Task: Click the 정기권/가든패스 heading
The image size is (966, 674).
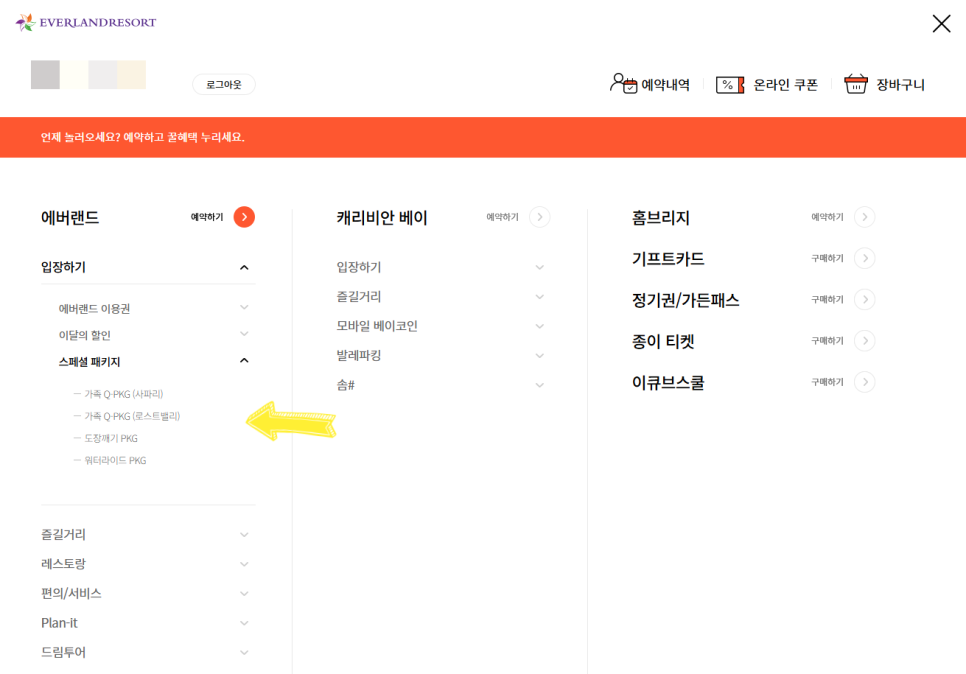Action: pyautogui.click(x=685, y=300)
